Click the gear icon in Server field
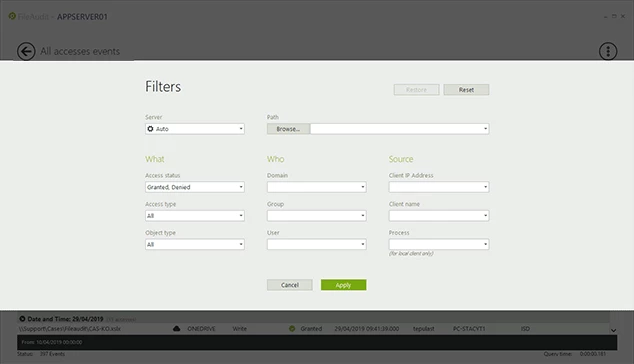Screen dimensions: 634x364 pos(150,129)
